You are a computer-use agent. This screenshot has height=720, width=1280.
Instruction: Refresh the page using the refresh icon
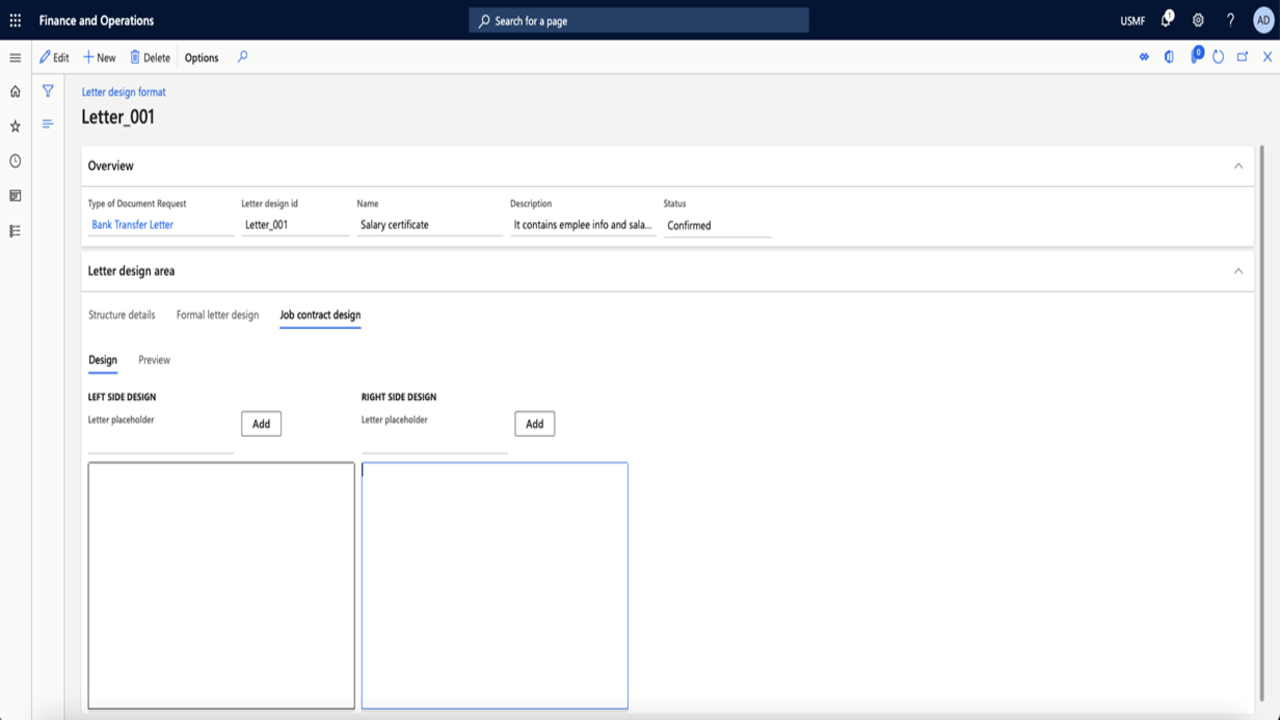pyautogui.click(x=1218, y=57)
